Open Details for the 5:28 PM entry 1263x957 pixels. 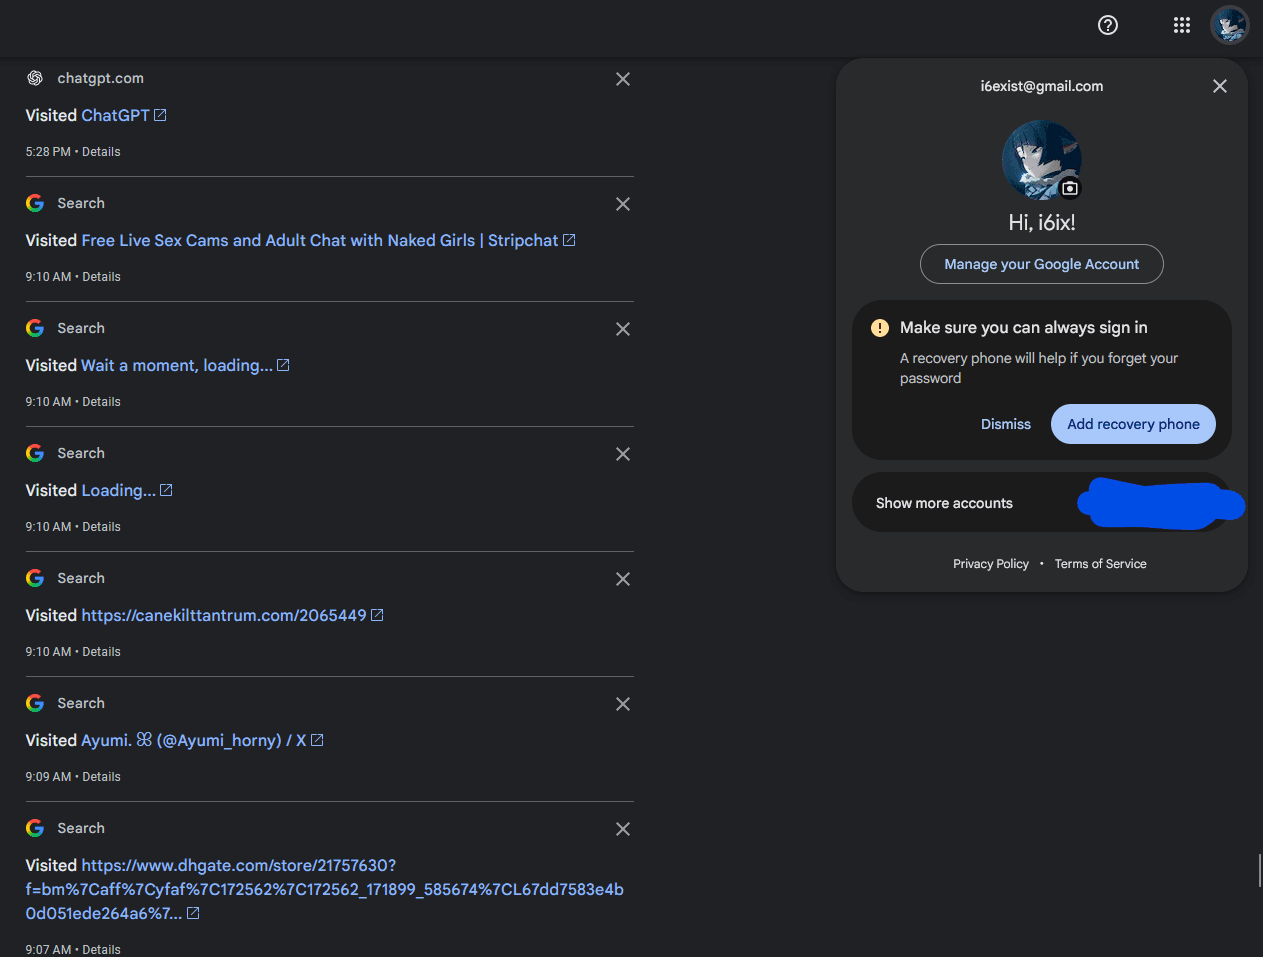pos(101,152)
